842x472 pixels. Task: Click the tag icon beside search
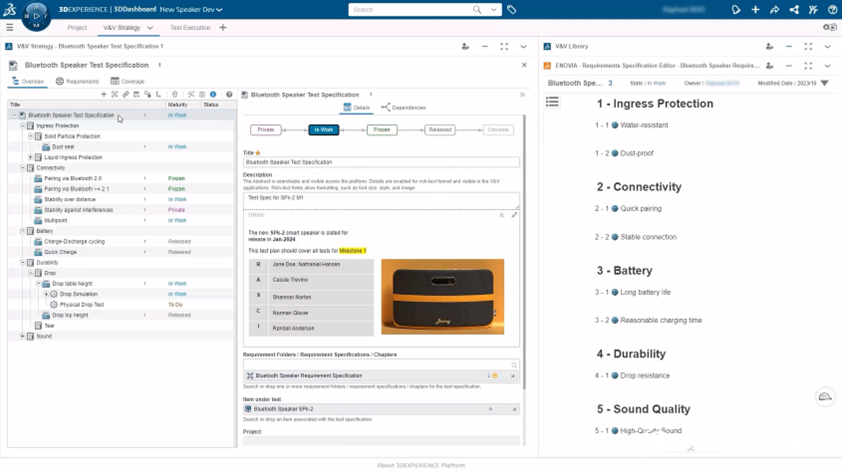coord(512,10)
